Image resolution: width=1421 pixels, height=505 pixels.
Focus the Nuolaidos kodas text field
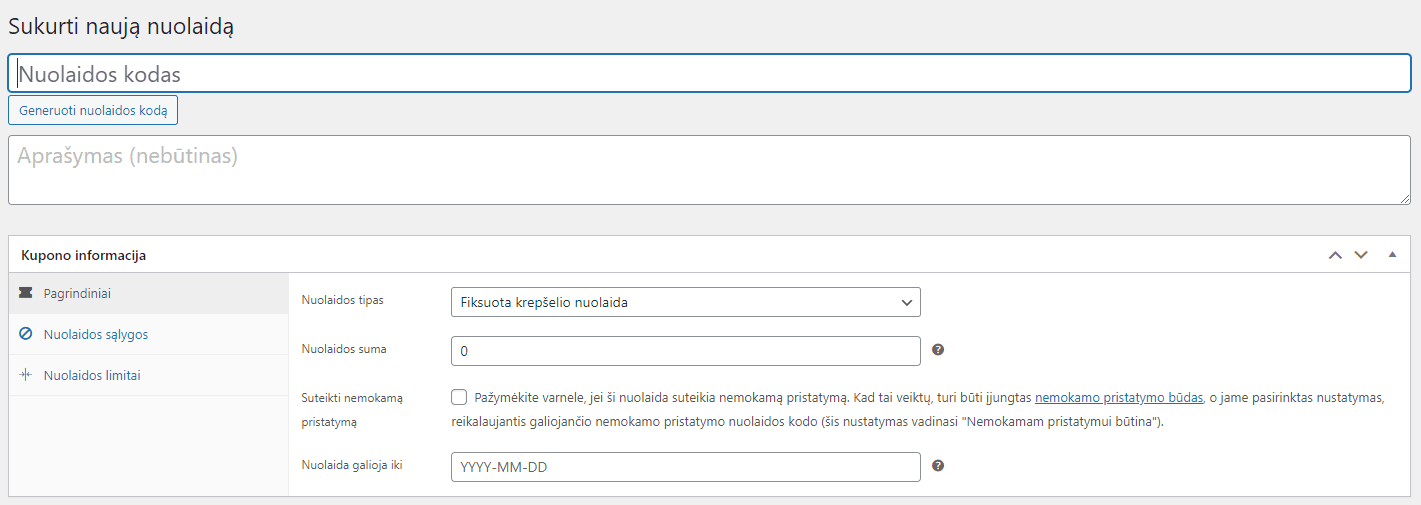709,74
